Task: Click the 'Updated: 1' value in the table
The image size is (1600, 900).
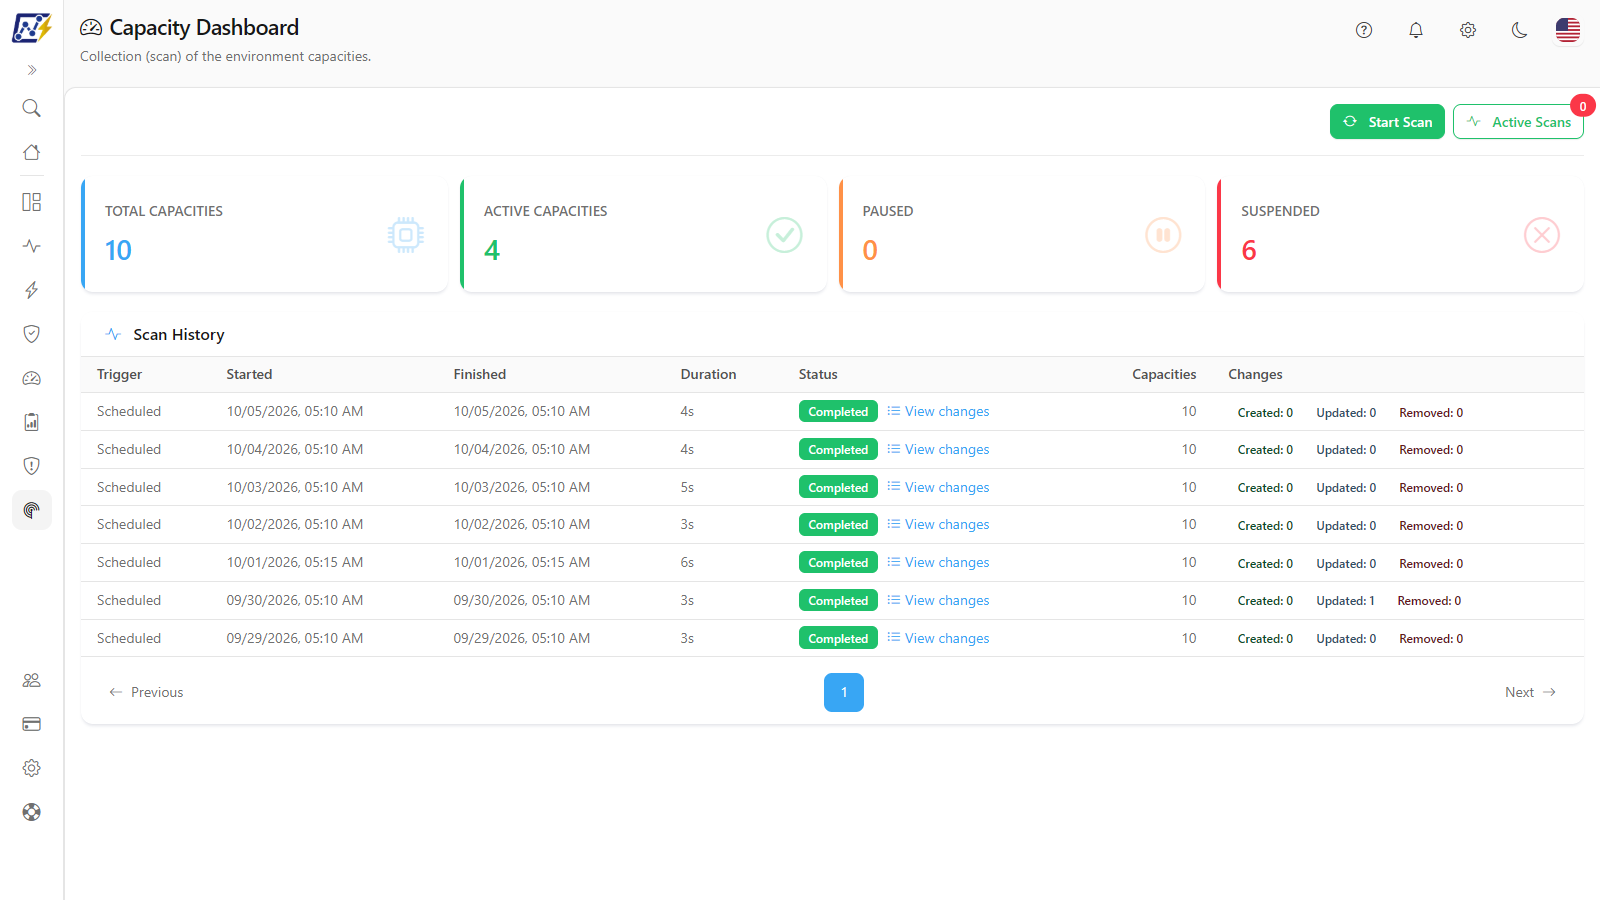Action: coord(1345,601)
